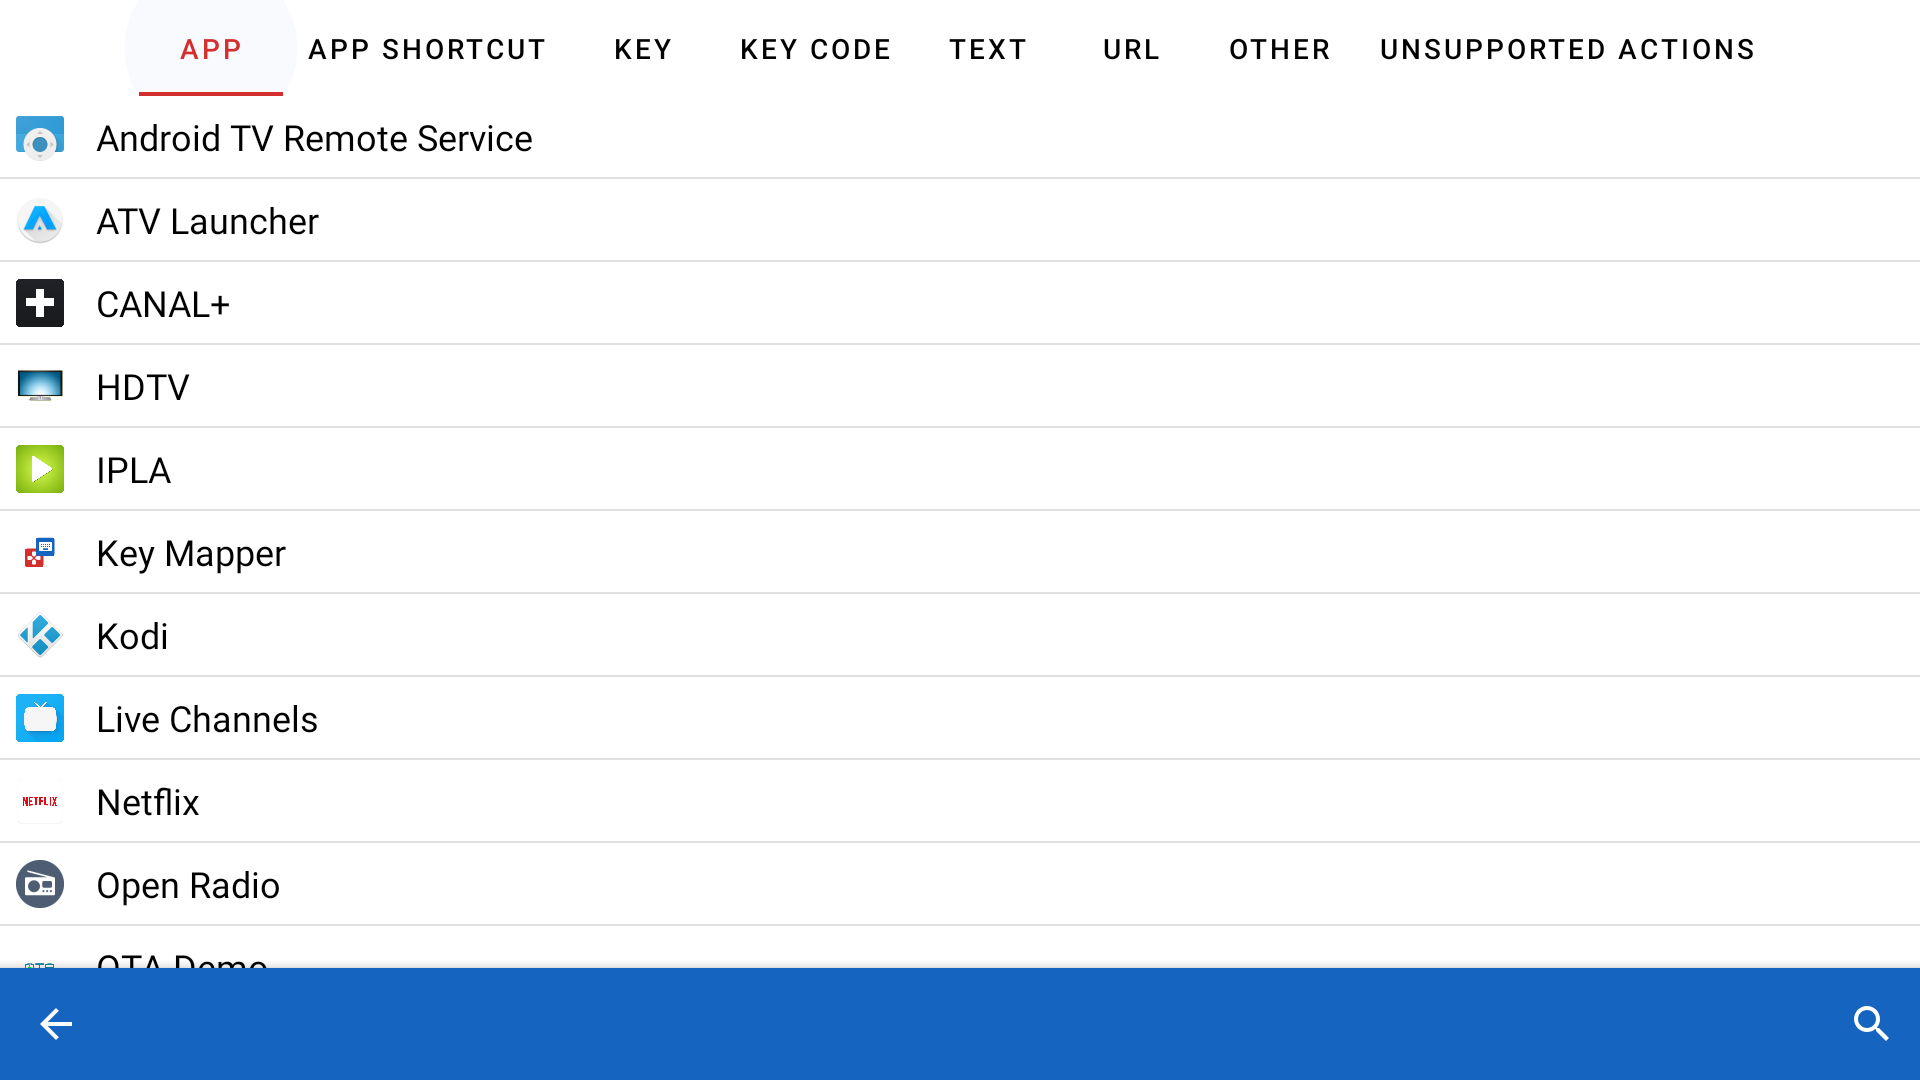Open the KEY CODE tab

click(x=816, y=49)
